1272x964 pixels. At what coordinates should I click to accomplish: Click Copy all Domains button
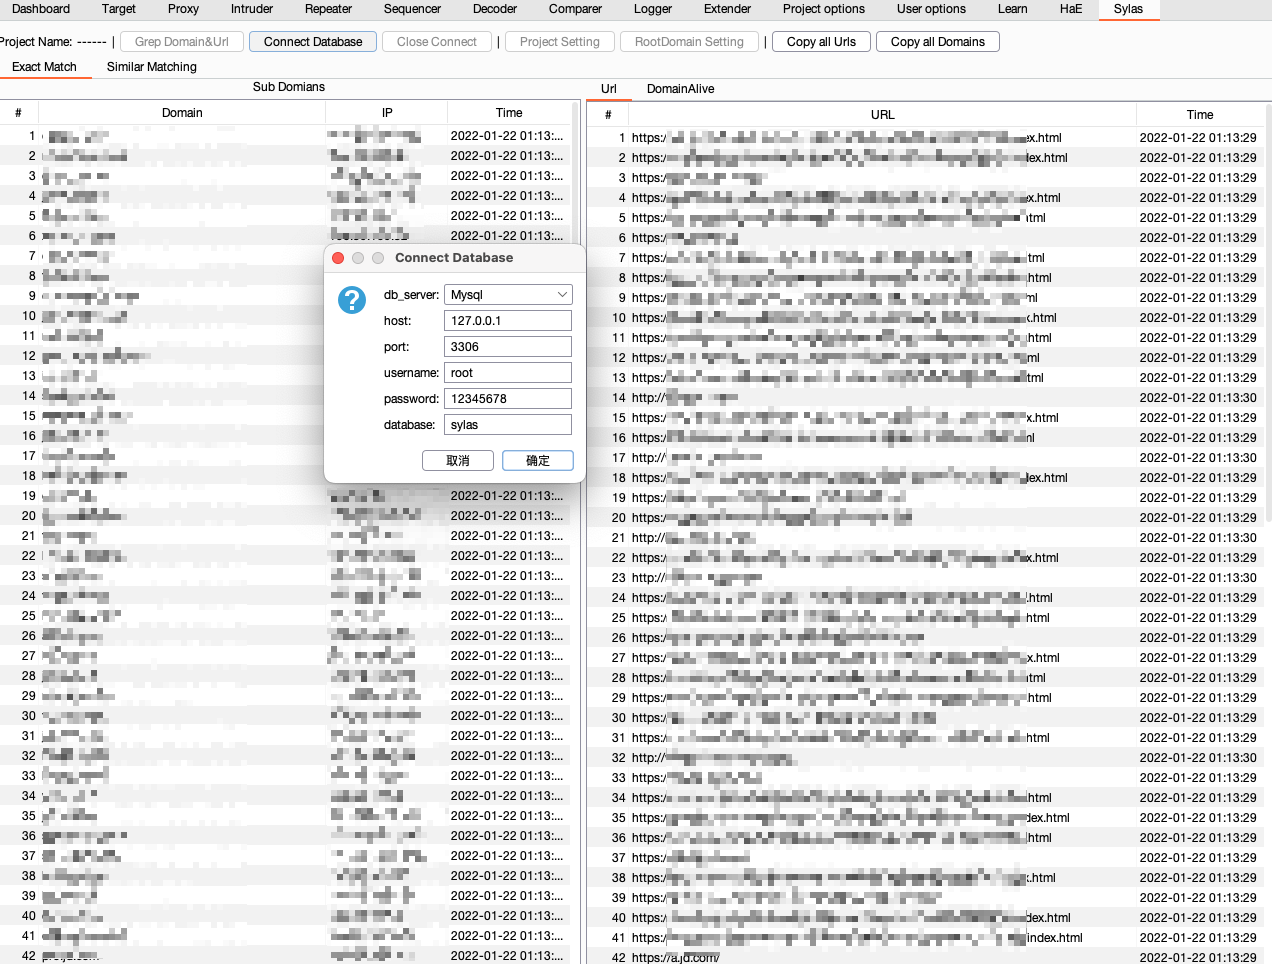[938, 42]
